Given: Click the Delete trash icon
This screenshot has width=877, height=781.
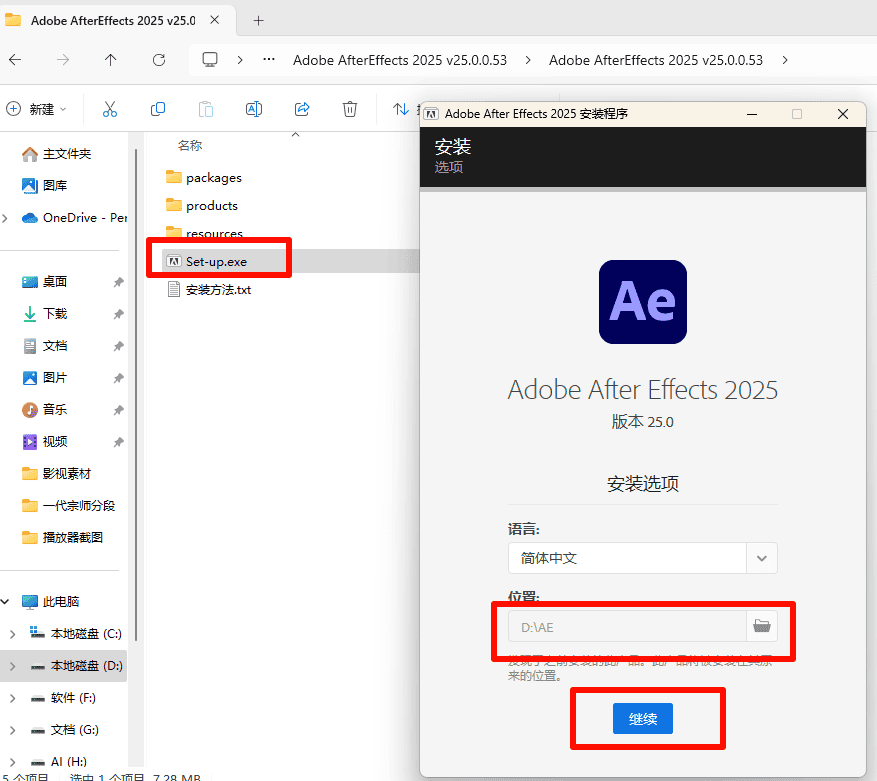Looking at the screenshot, I should click(350, 109).
